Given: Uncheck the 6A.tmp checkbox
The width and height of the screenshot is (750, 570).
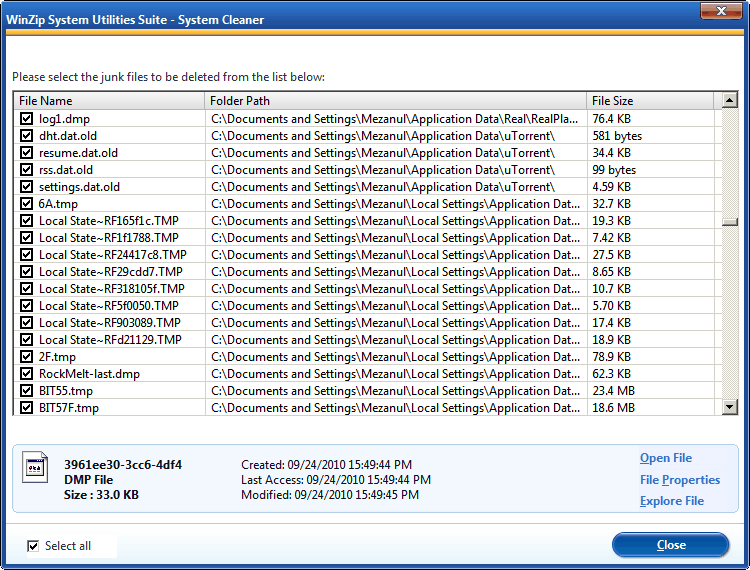Looking at the screenshot, I should [x=26, y=204].
